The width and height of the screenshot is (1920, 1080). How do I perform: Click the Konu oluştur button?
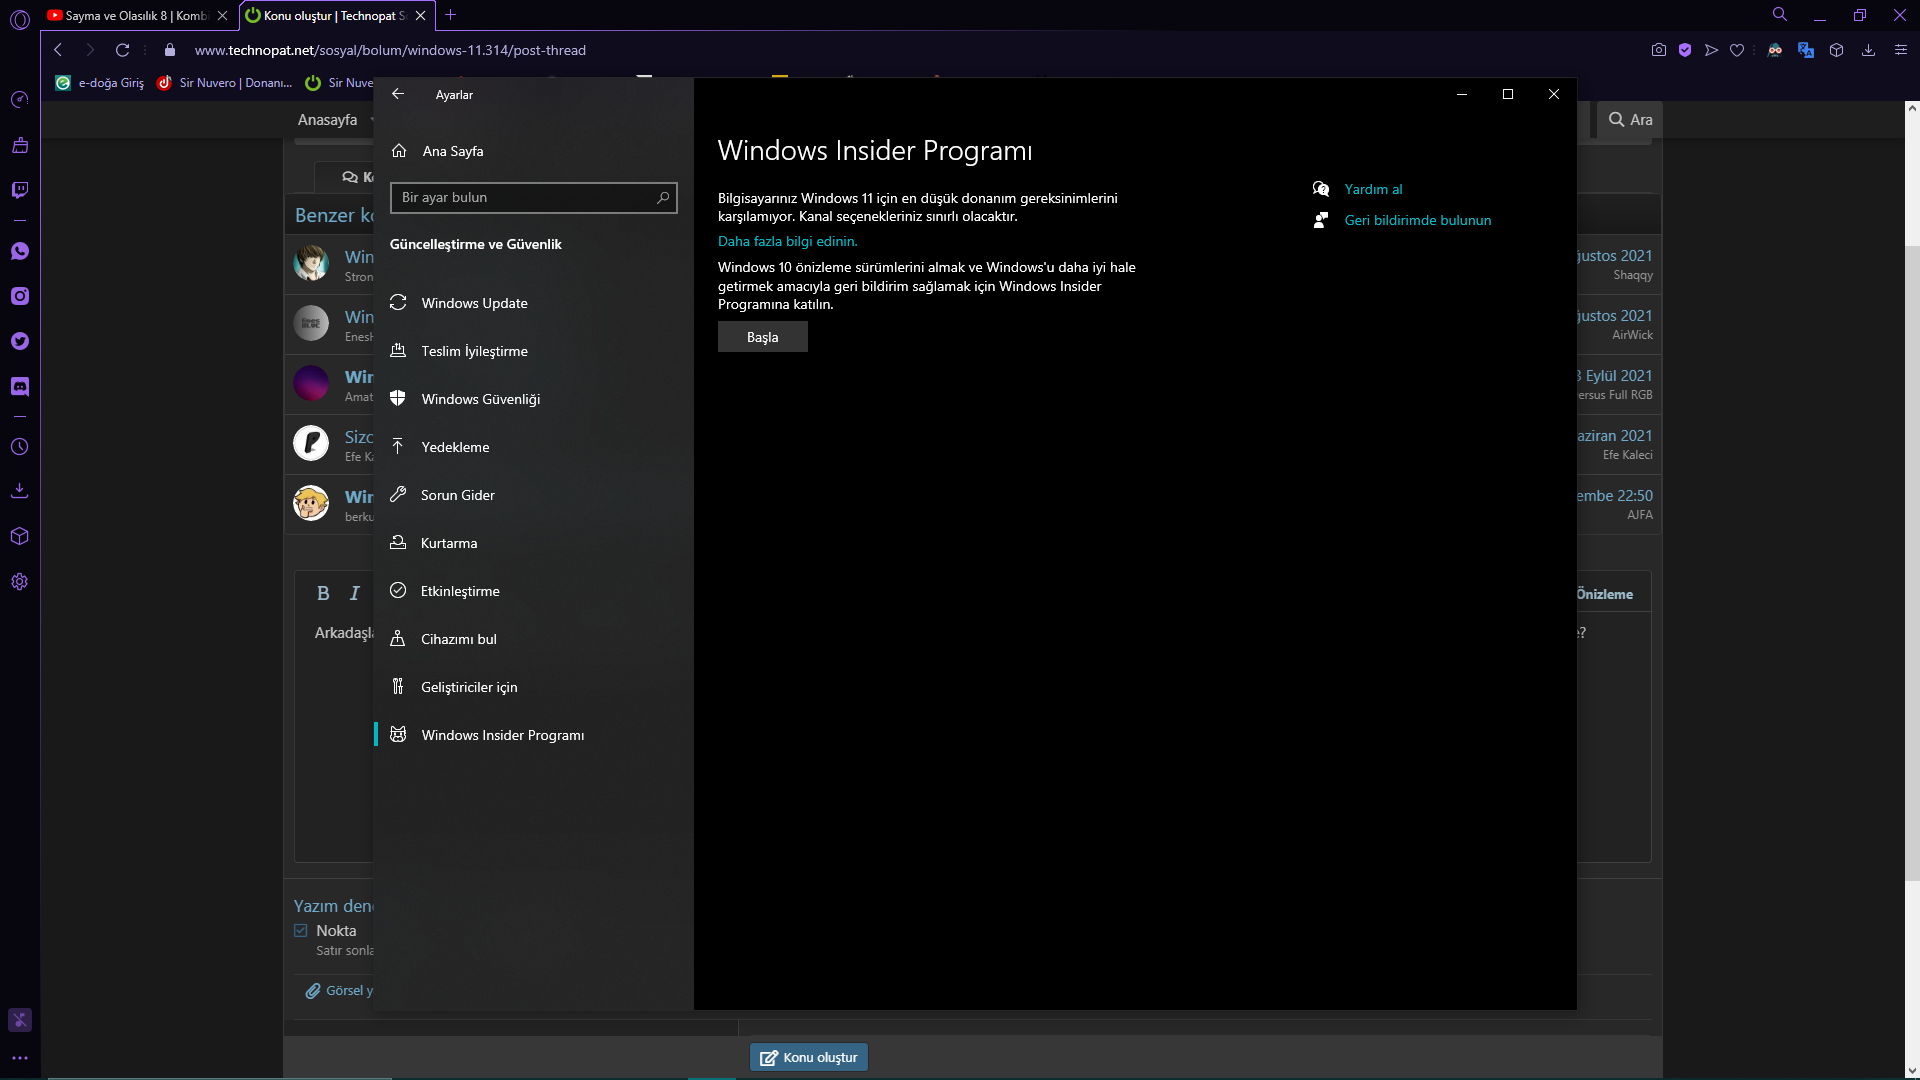(x=808, y=1057)
